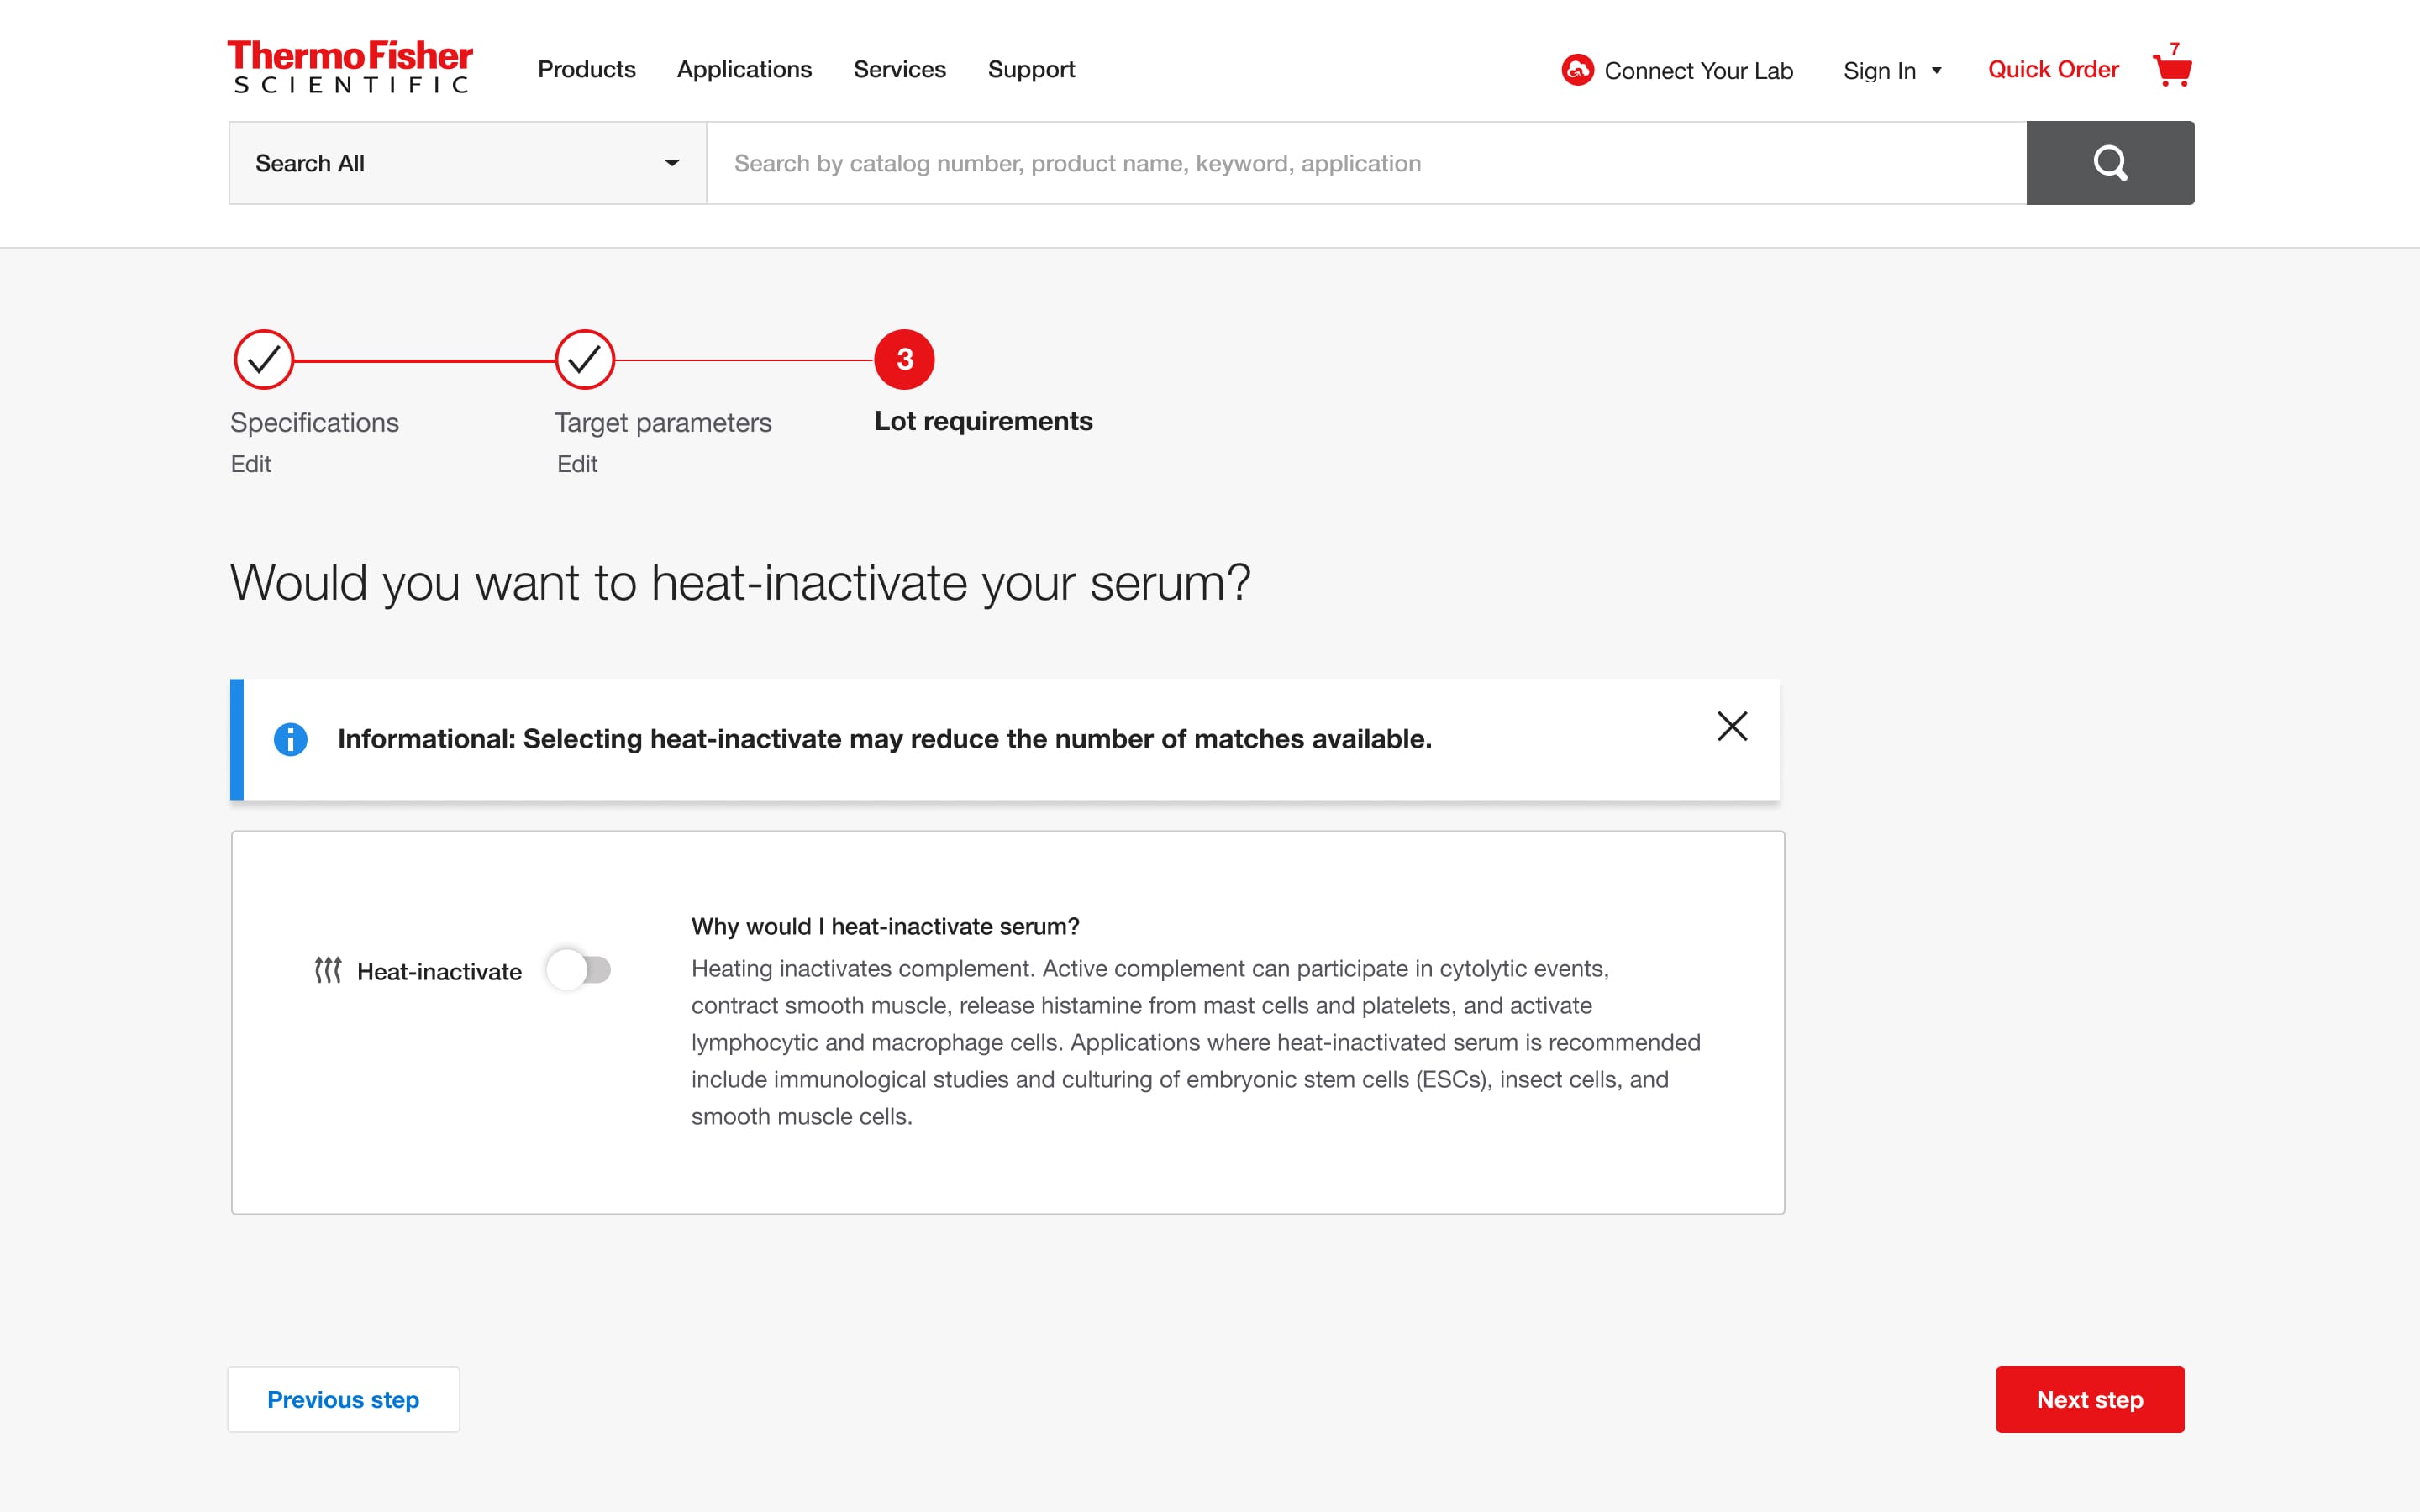Click the Specifications step label

point(314,422)
